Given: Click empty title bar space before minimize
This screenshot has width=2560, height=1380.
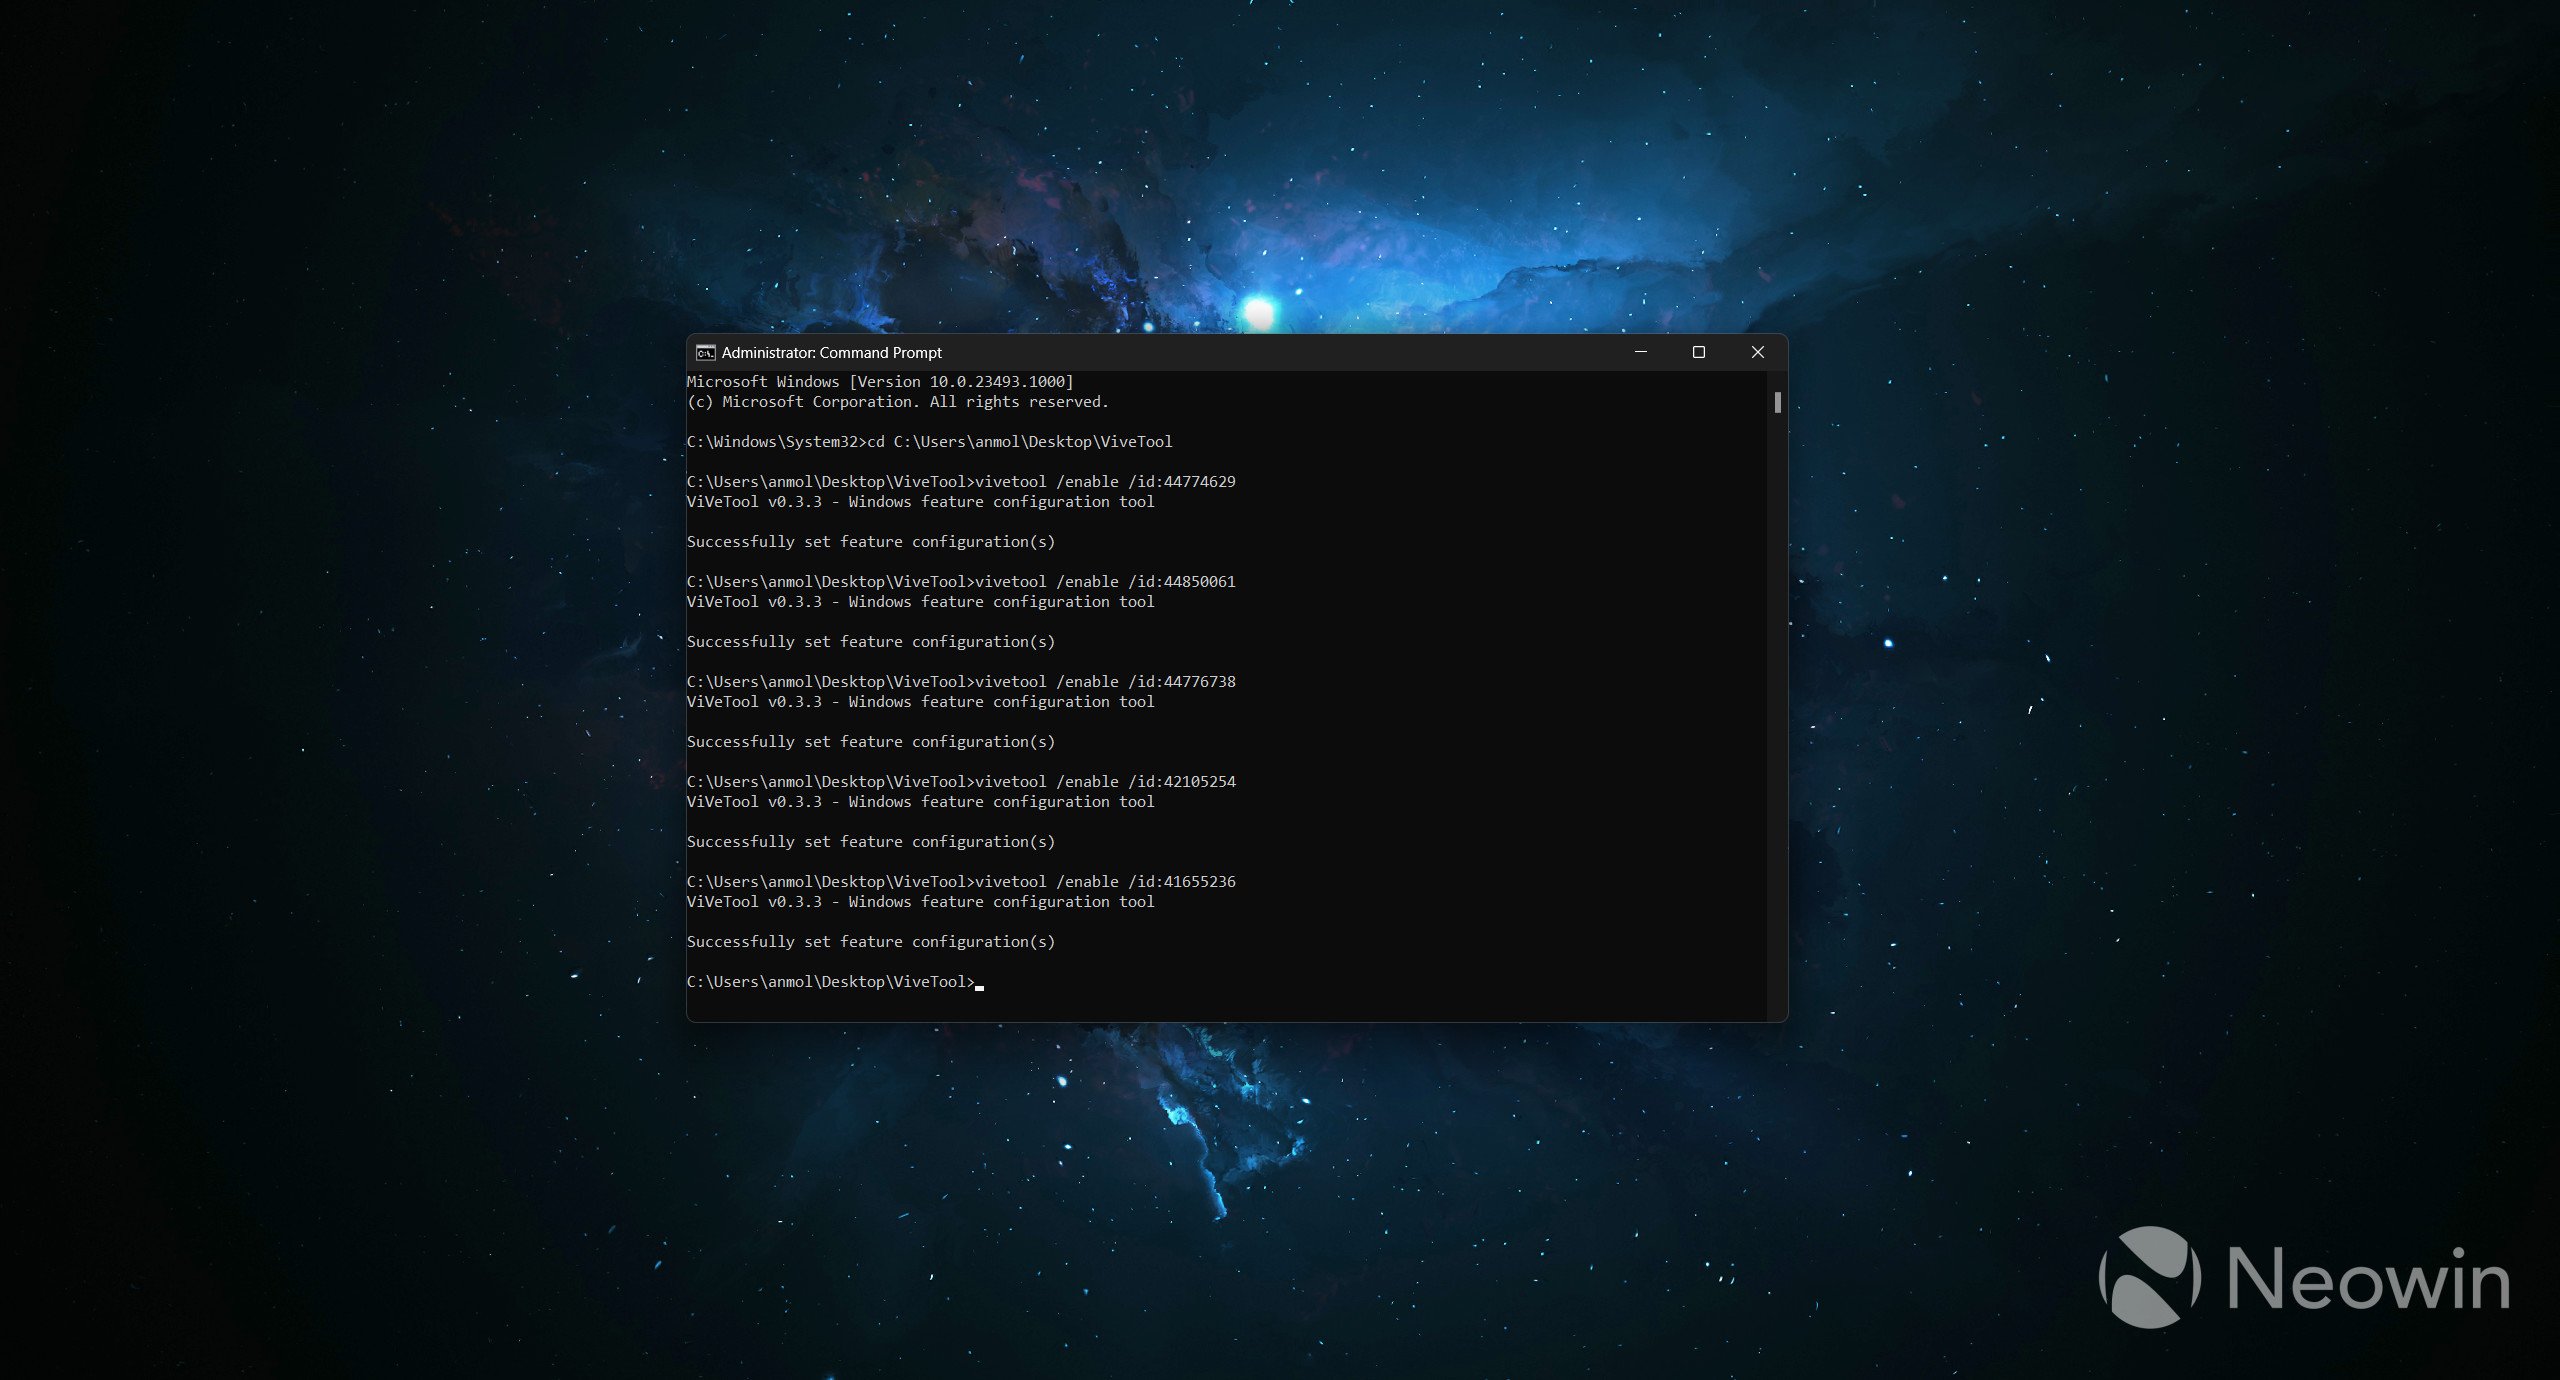Looking at the screenshot, I should coord(1300,352).
